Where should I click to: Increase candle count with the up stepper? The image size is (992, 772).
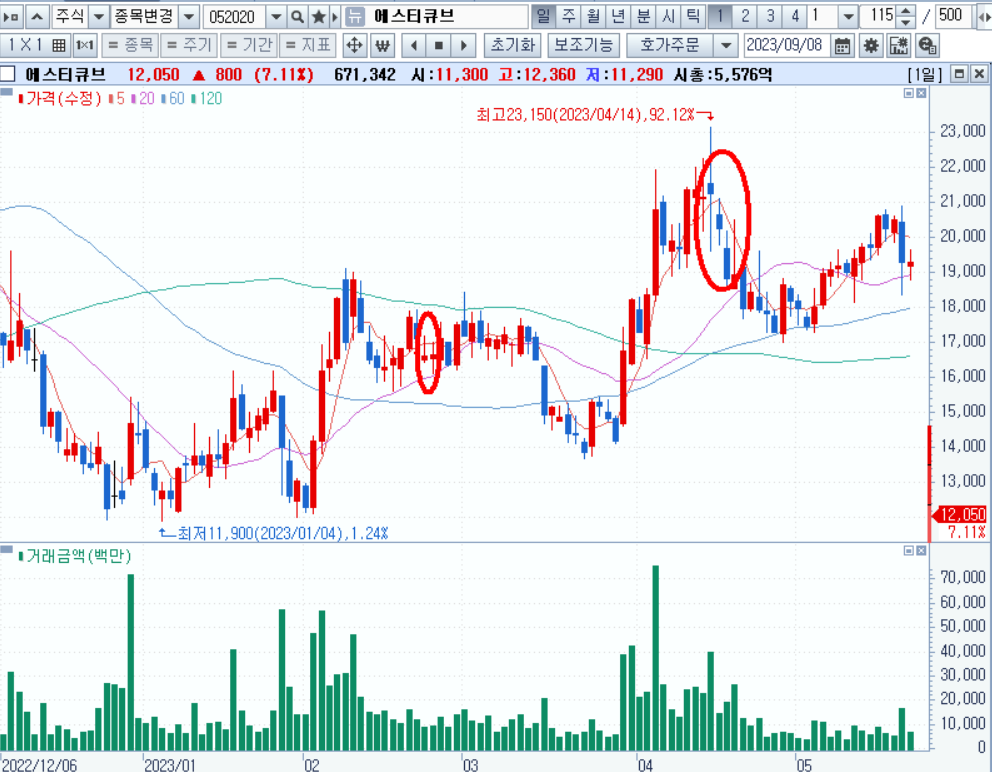point(907,11)
